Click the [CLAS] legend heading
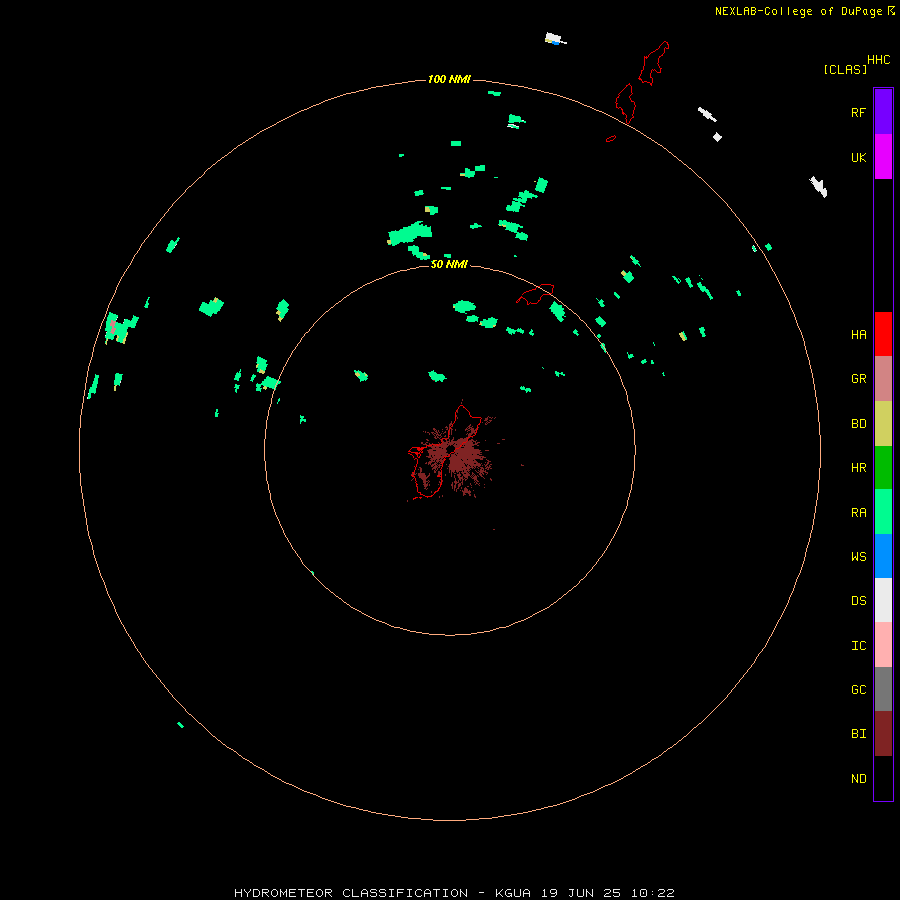Image resolution: width=900 pixels, height=900 pixels. coord(845,69)
